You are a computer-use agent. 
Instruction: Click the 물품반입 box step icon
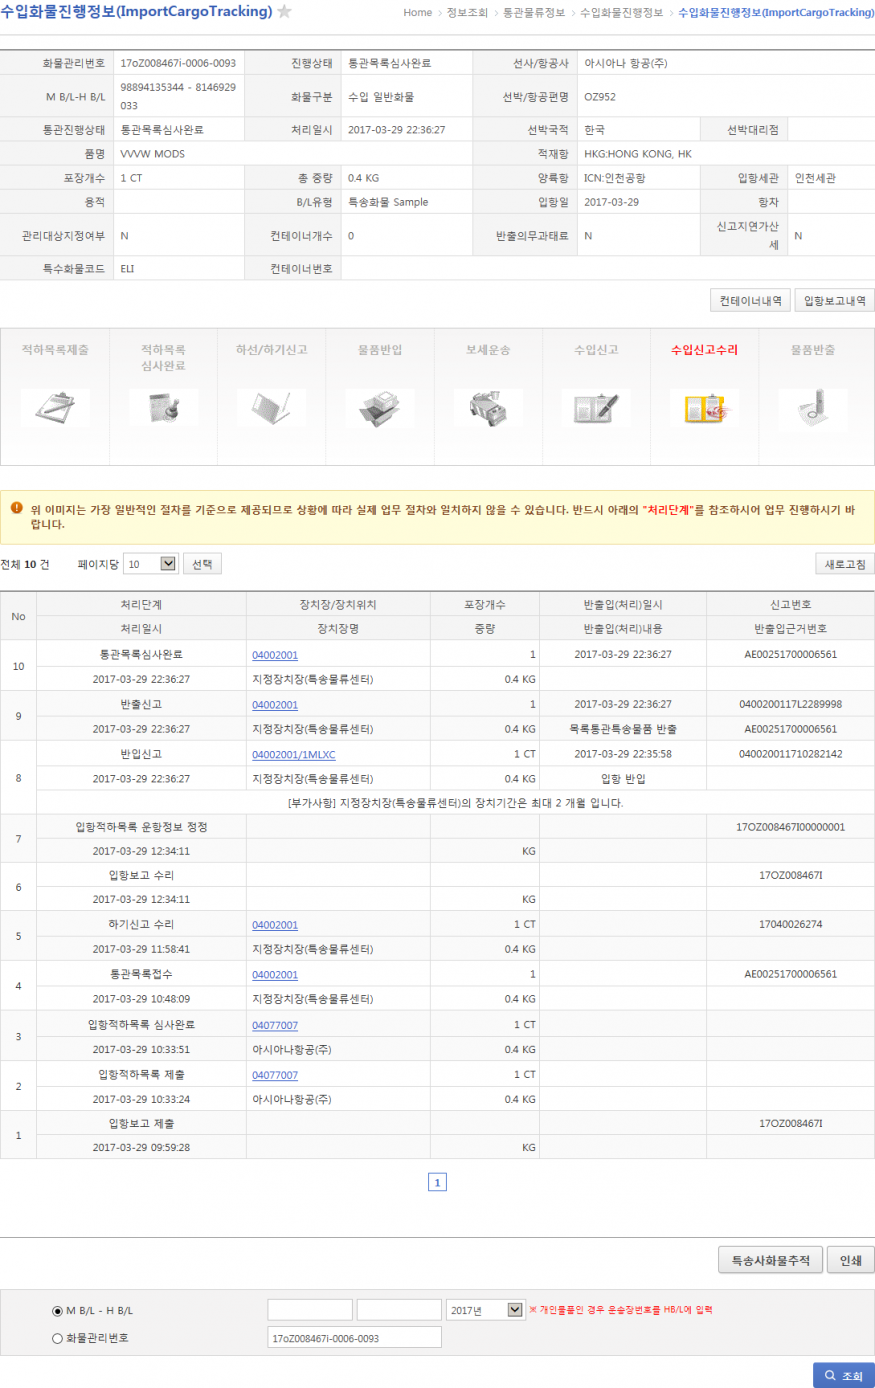[380, 407]
